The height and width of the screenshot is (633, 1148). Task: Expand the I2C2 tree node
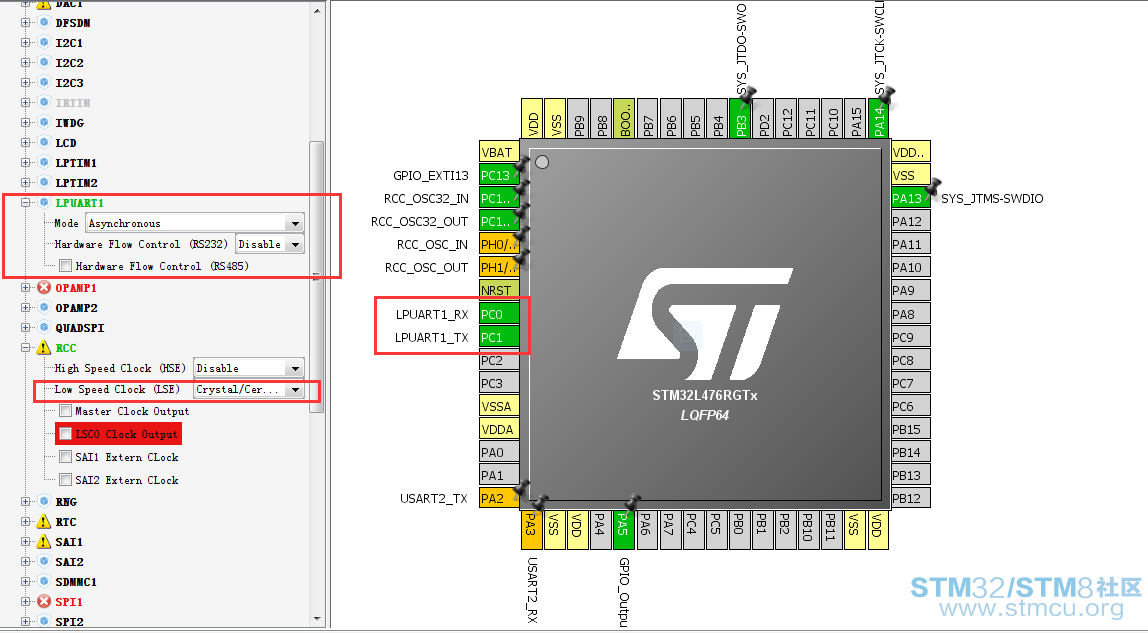tap(26, 63)
